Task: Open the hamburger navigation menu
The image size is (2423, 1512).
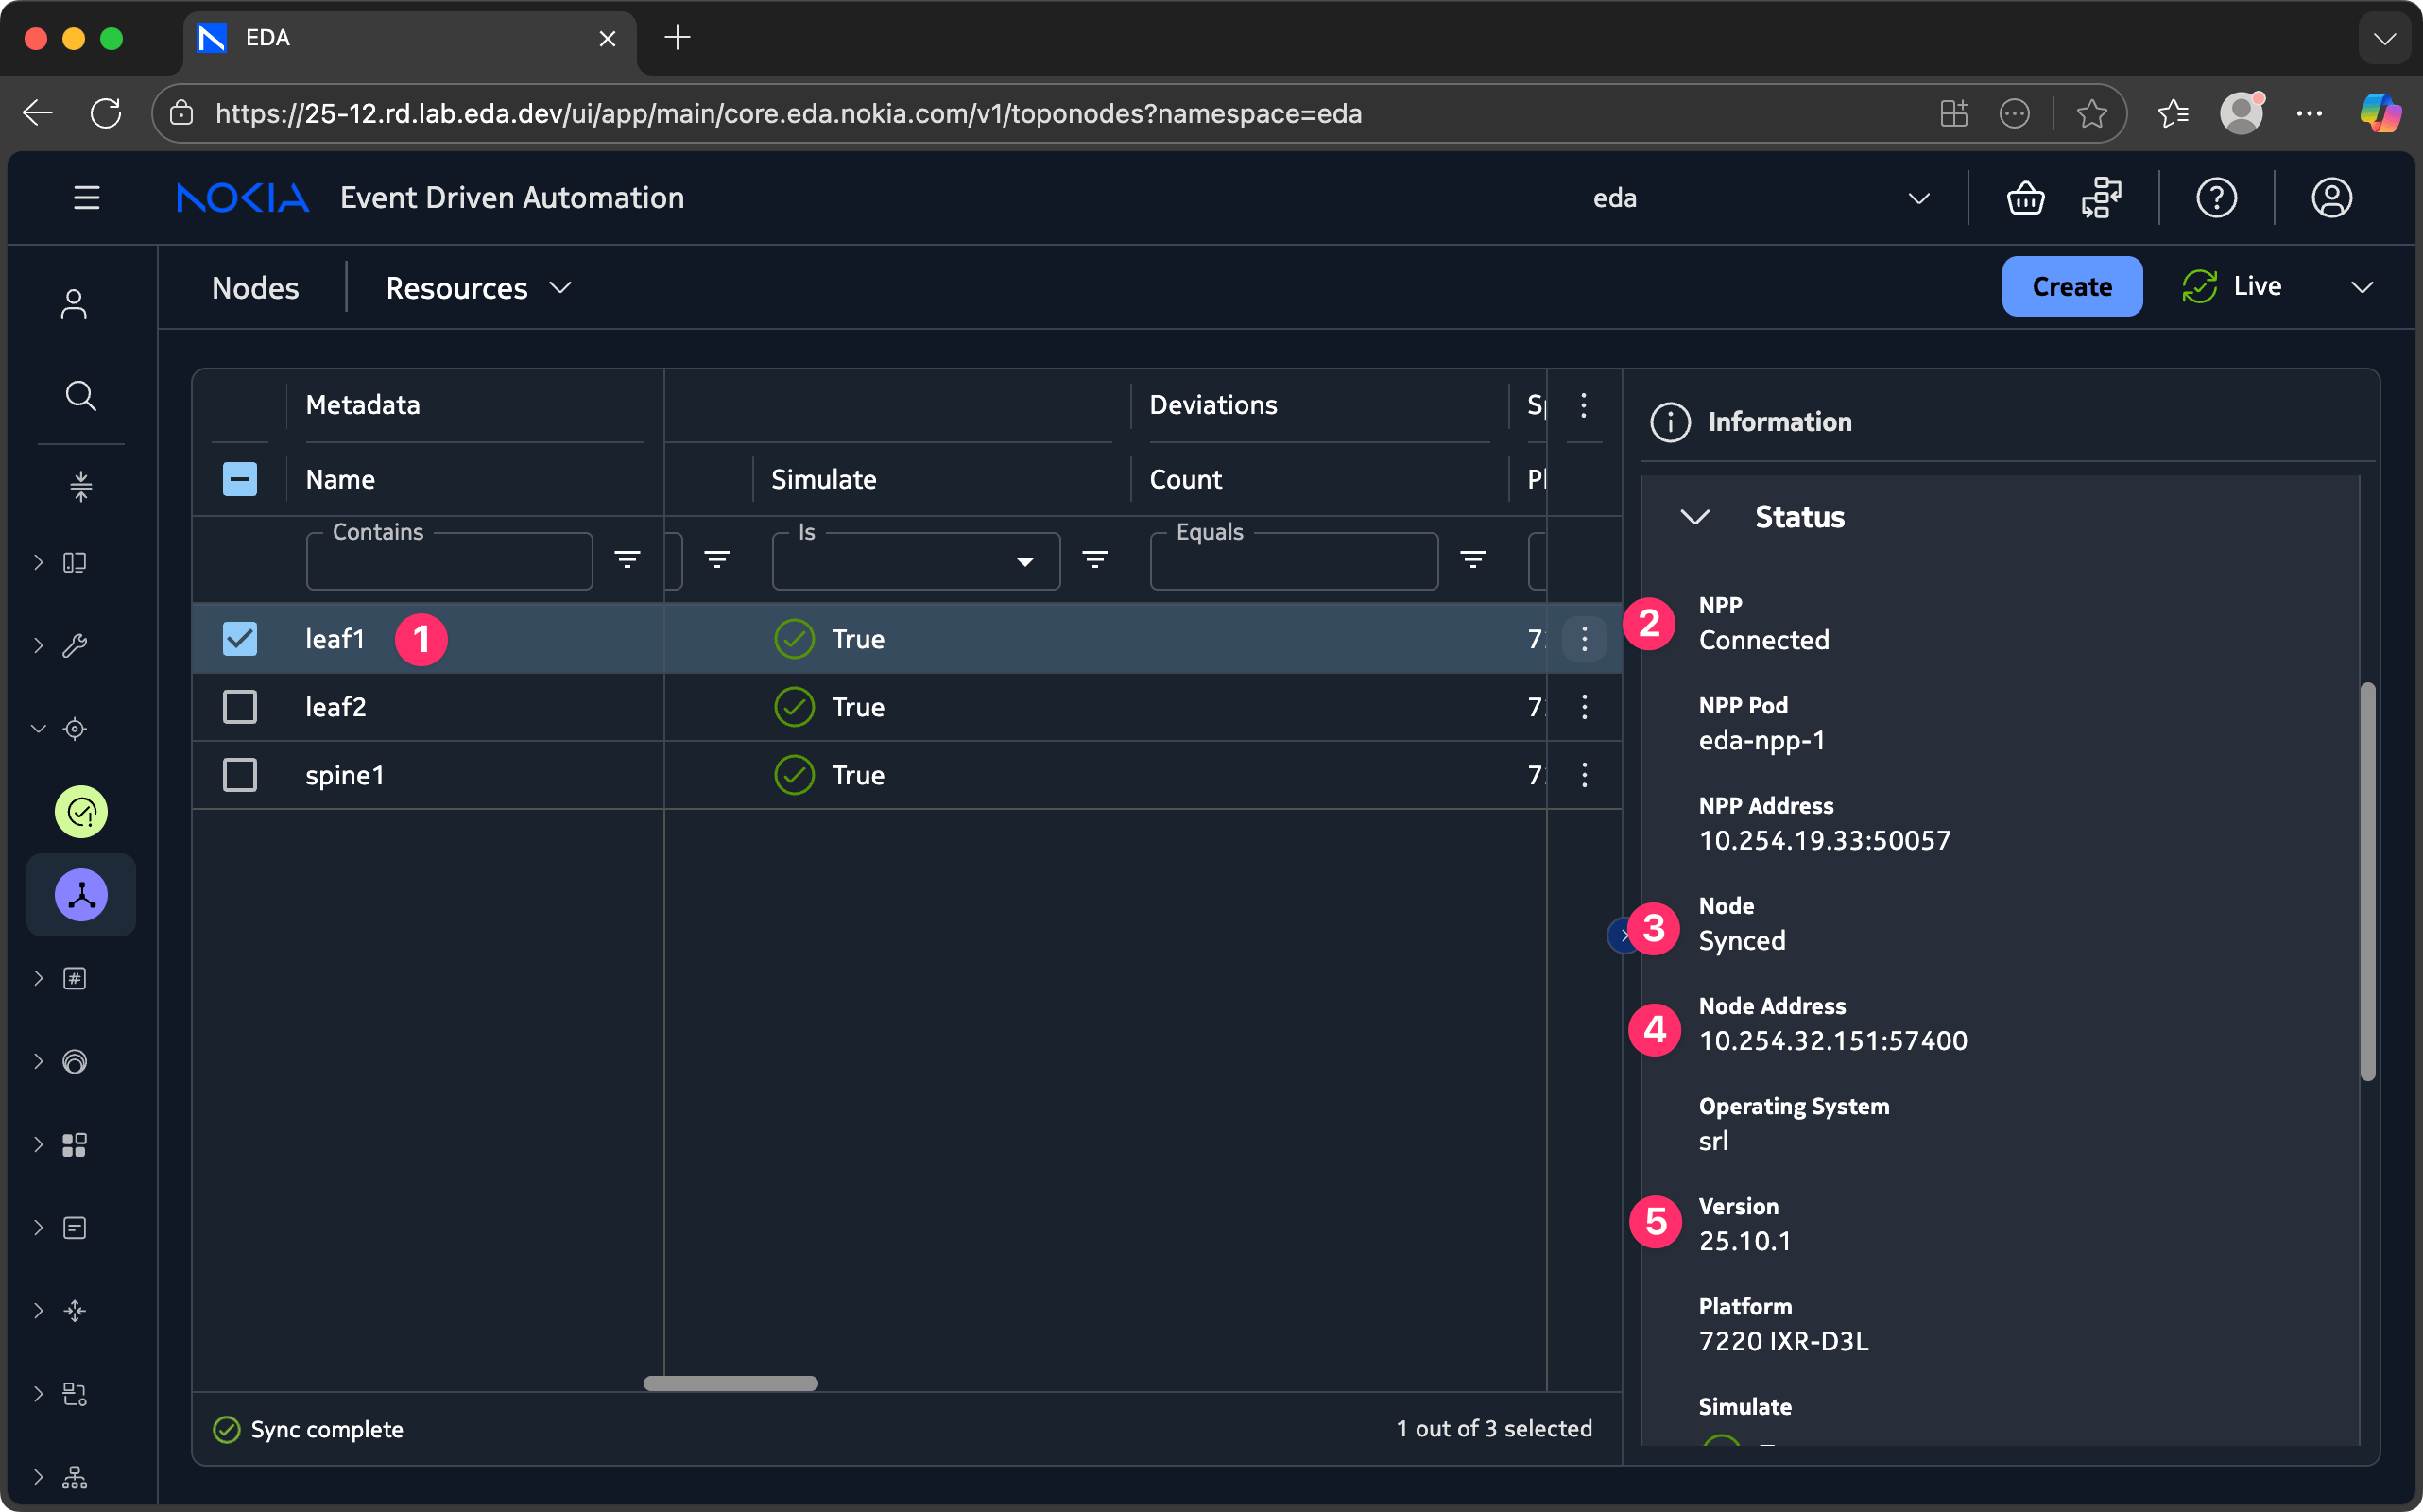Action: [86, 198]
